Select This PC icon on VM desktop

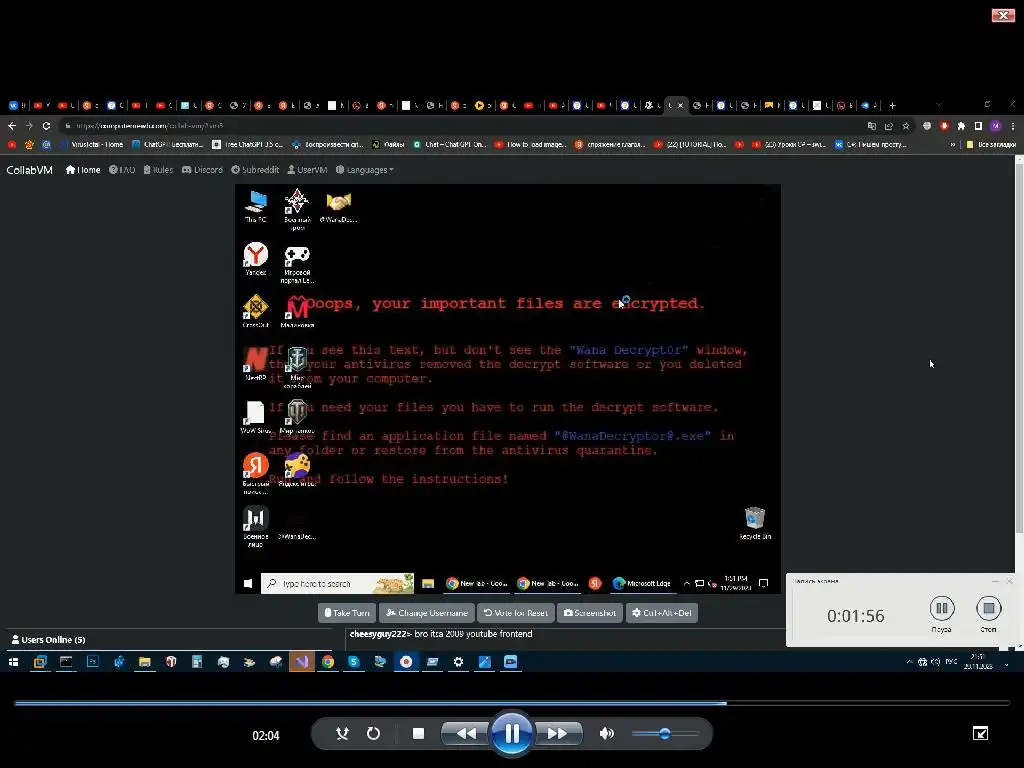[x=255, y=206]
